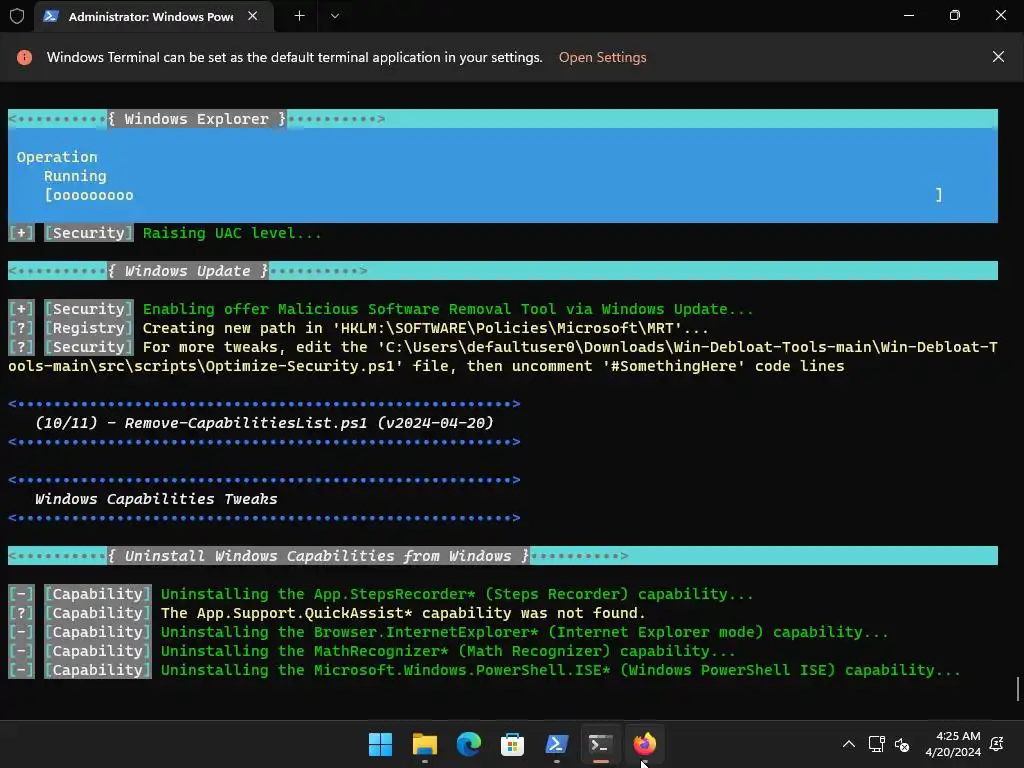The width and height of the screenshot is (1024, 768).
Task: Launch Microsoft Edge from the taskbar
Action: (468, 744)
